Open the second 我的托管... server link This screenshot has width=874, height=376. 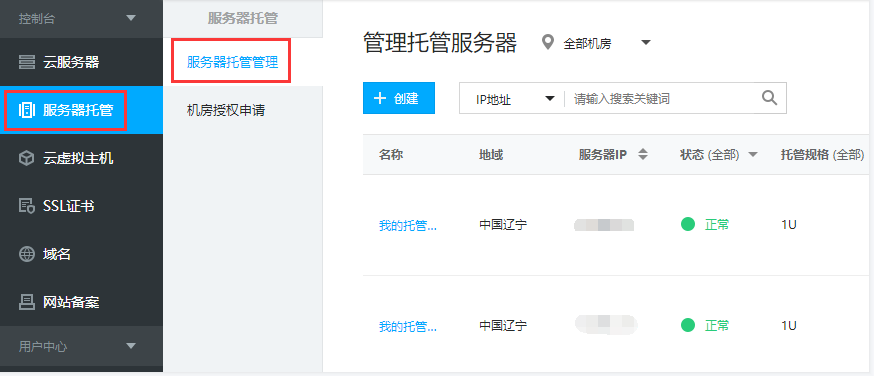pos(407,326)
